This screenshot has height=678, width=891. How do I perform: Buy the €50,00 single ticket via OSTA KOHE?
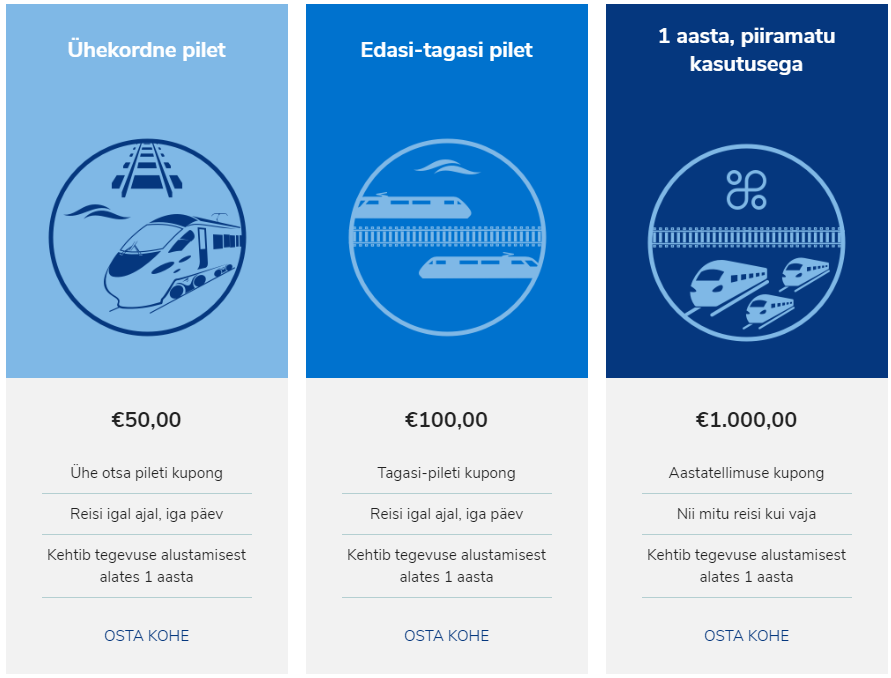pyautogui.click(x=147, y=635)
